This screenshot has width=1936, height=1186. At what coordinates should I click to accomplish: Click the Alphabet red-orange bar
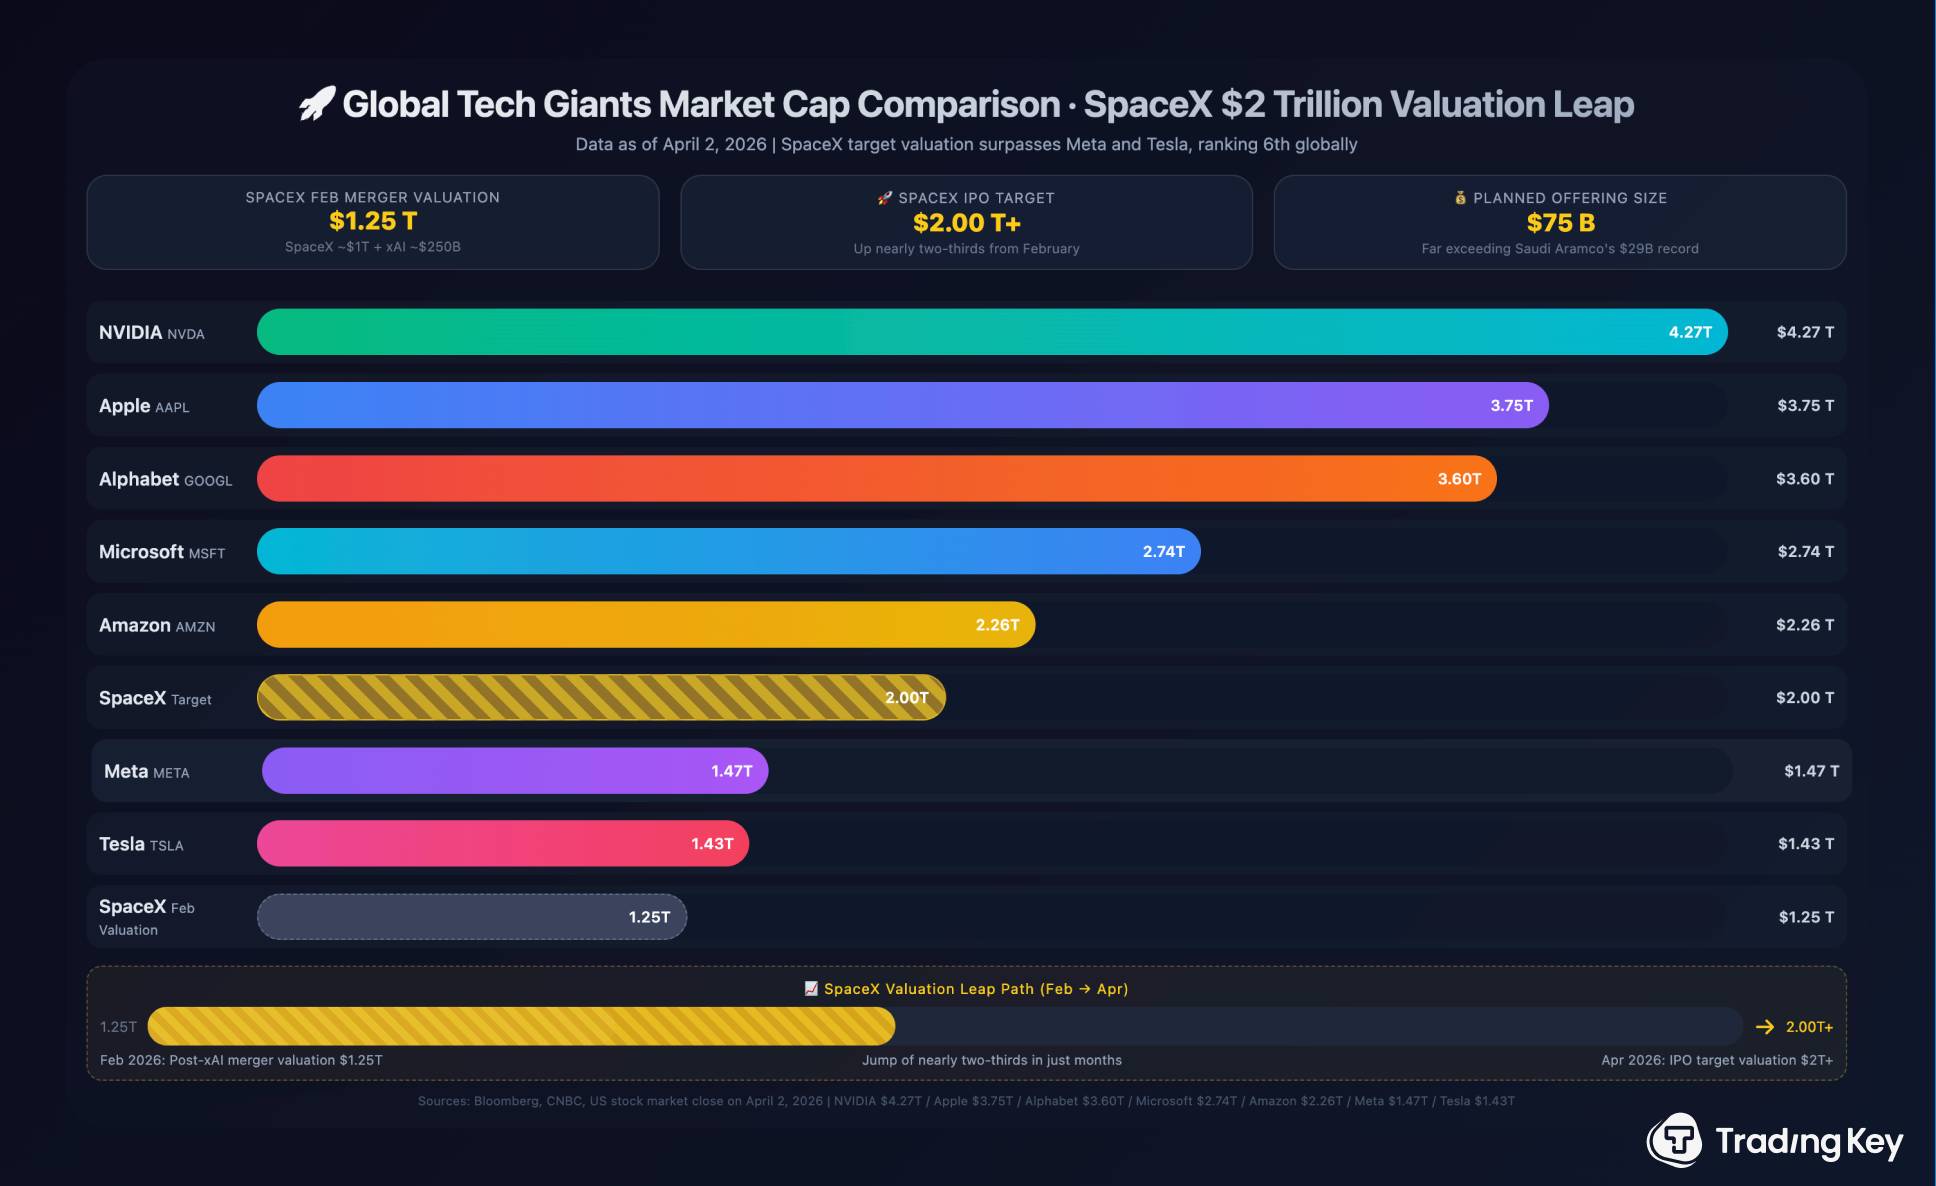pos(875,479)
